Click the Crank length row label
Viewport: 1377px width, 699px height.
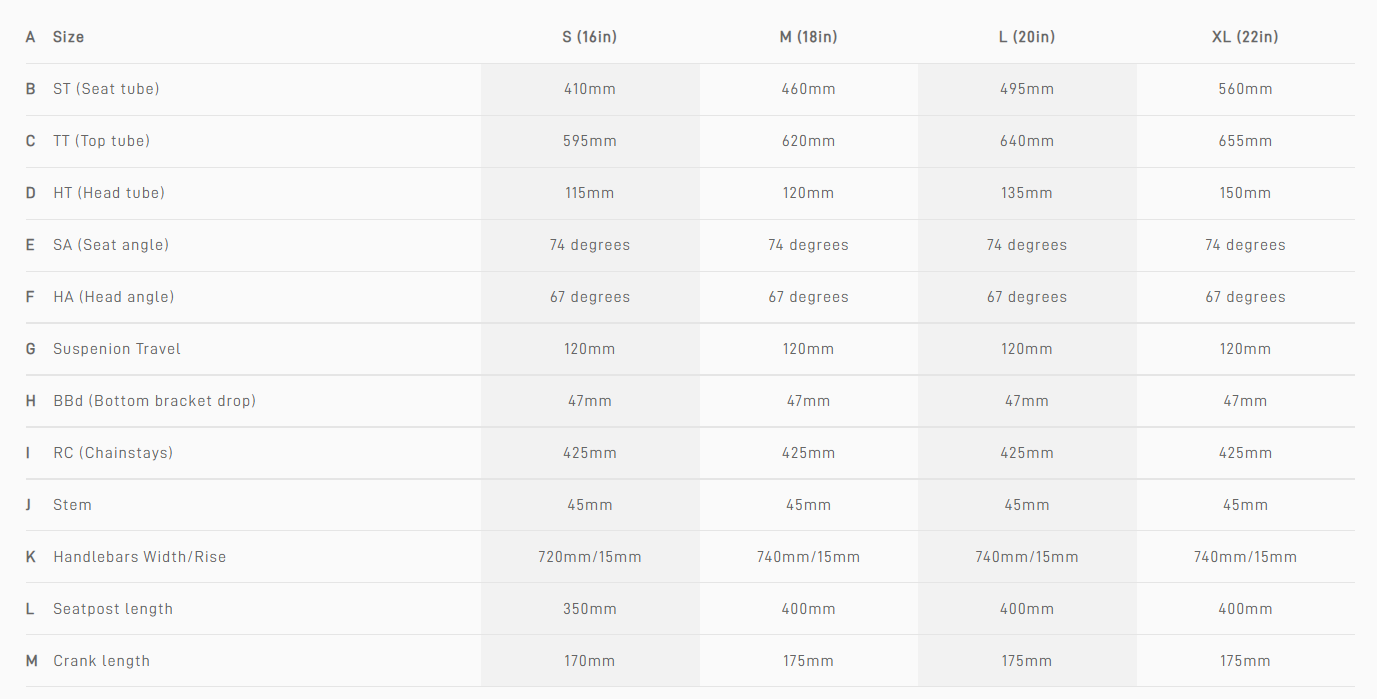(x=101, y=661)
